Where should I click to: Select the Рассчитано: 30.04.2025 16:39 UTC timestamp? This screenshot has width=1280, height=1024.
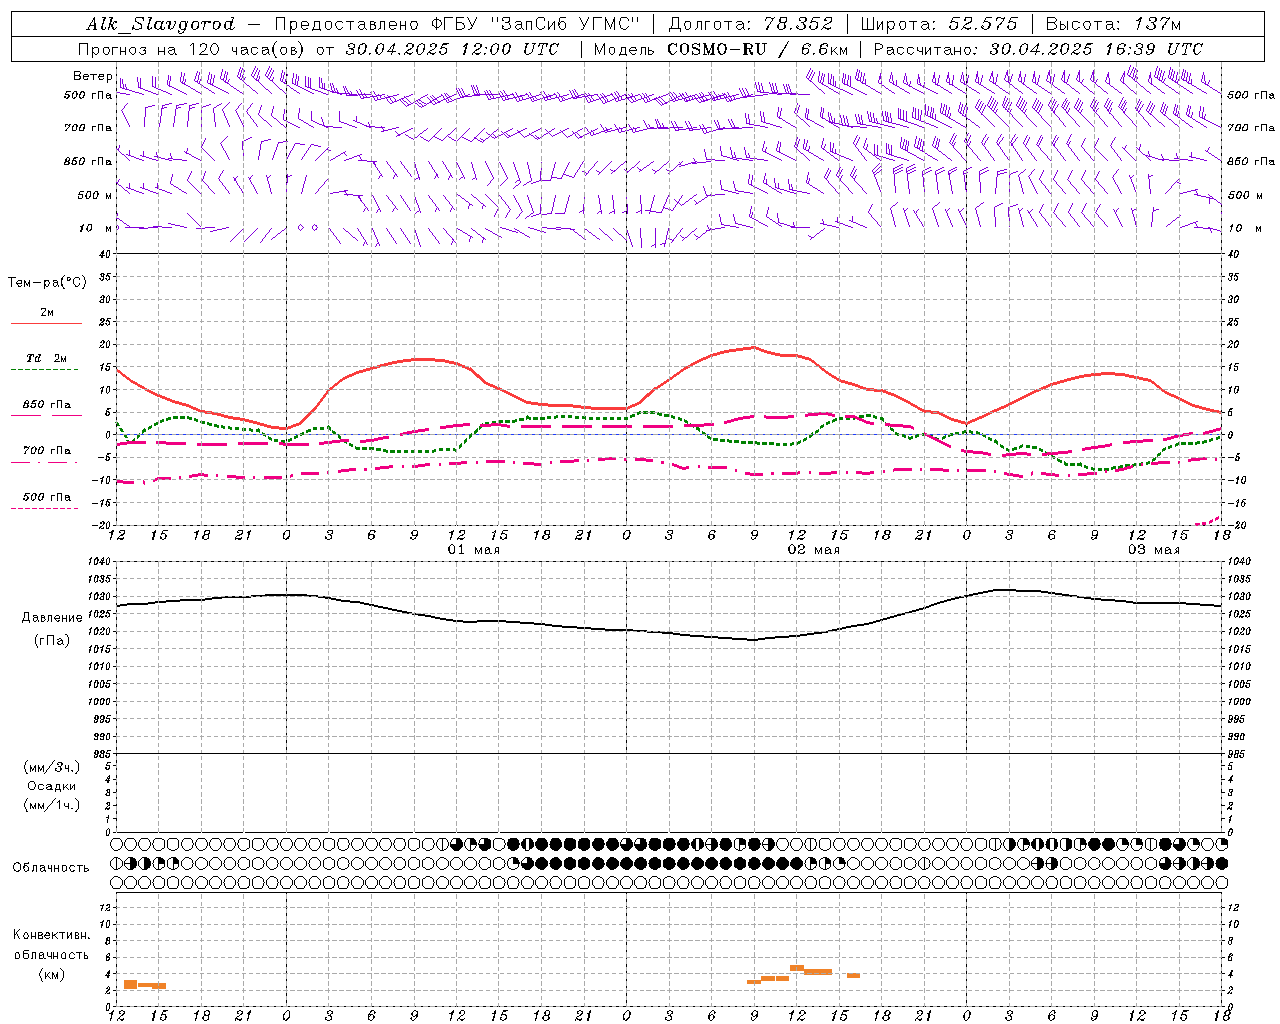[1039, 49]
